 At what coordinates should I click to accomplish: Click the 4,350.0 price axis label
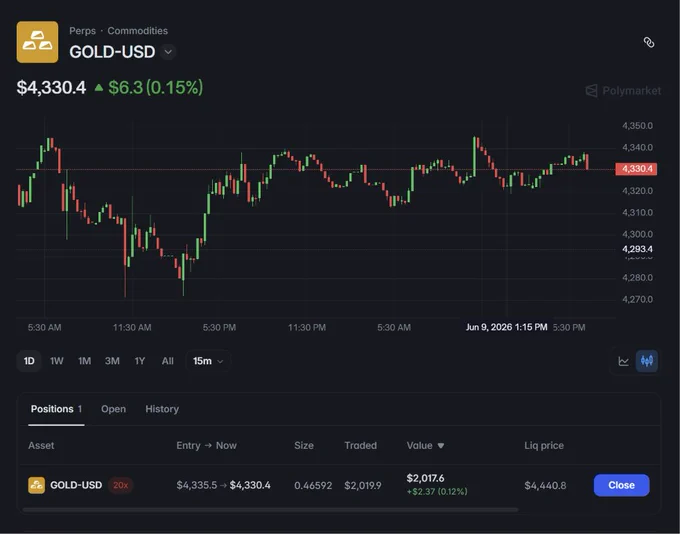[x=637, y=126]
